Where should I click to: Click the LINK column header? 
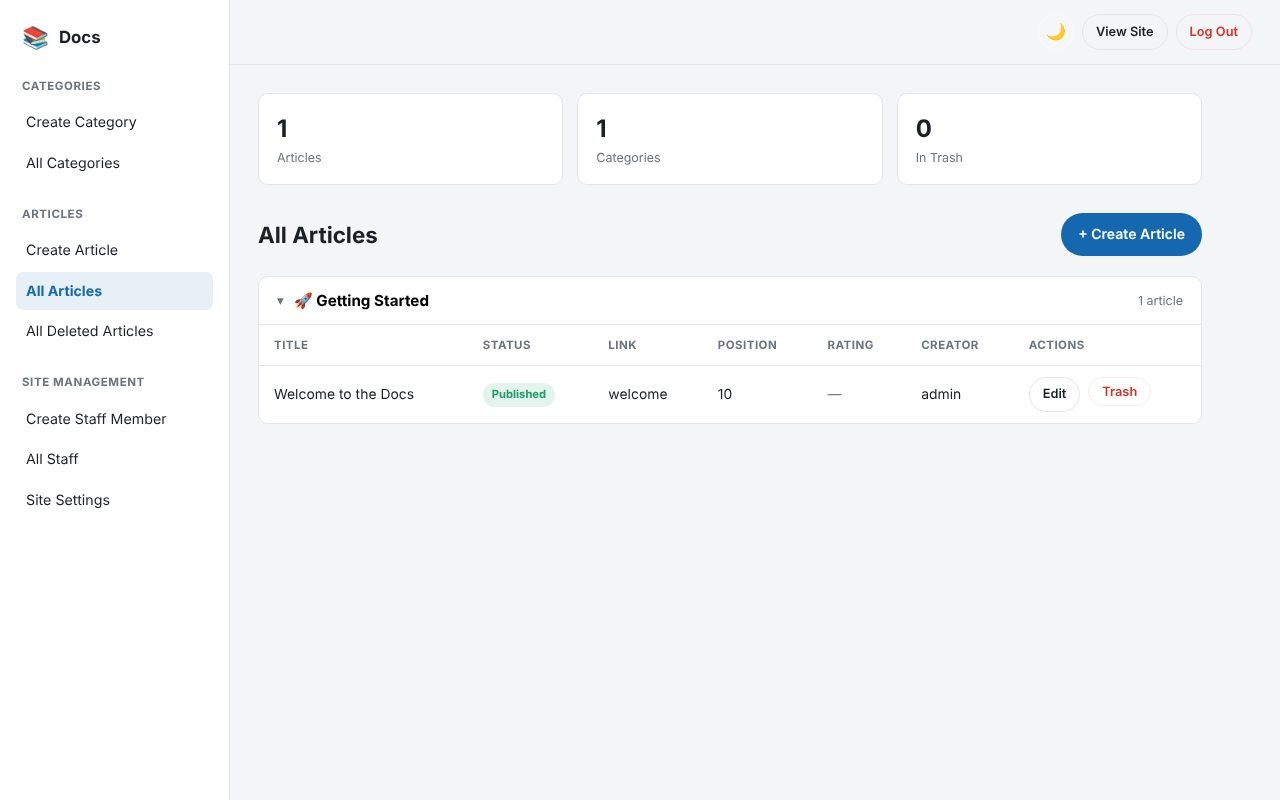(x=622, y=345)
